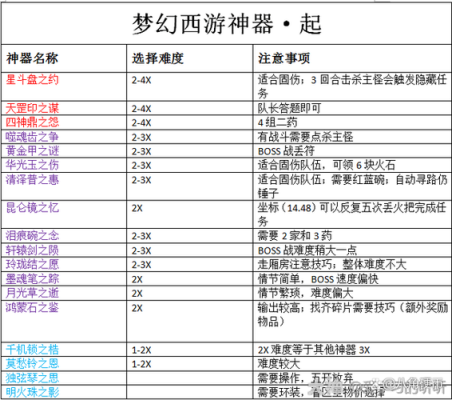Screen dimensions: 452x400
Task: Select the note '2X难度等于其他神器3X'
Action: pos(314,350)
